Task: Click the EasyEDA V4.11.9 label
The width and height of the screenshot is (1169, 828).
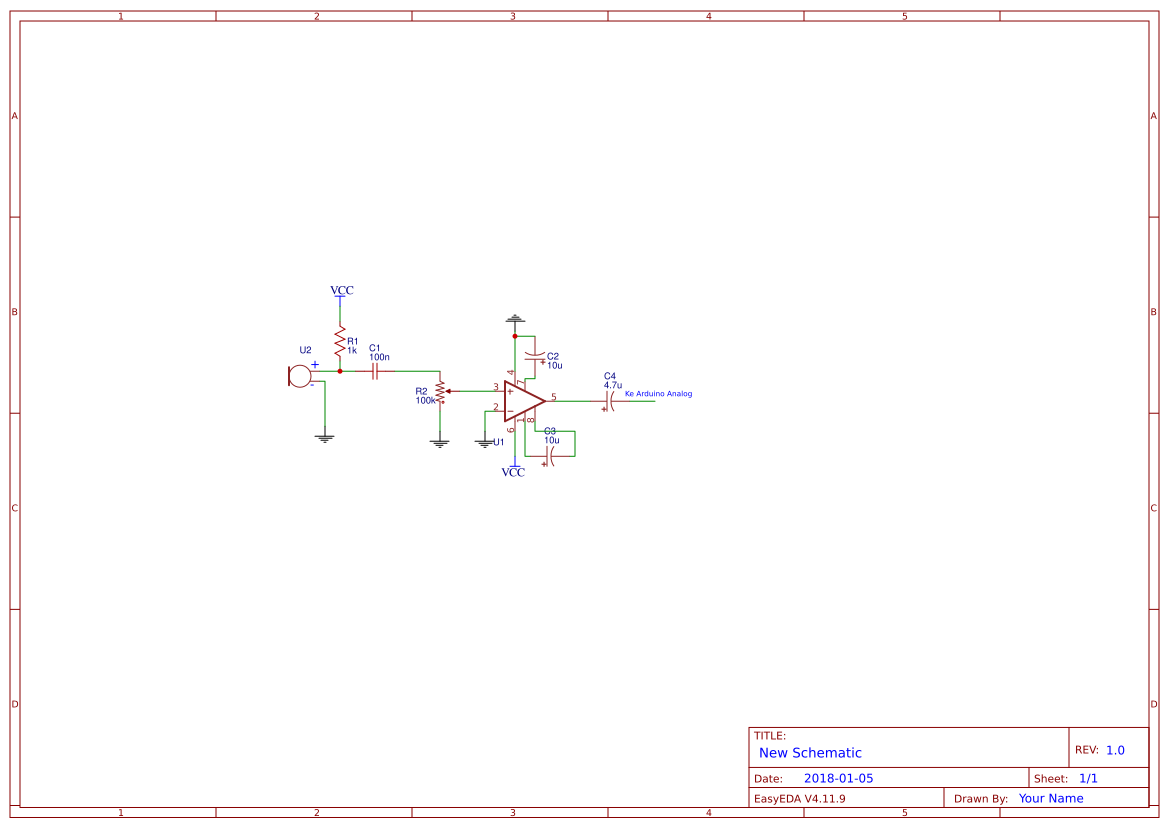Action: point(800,797)
